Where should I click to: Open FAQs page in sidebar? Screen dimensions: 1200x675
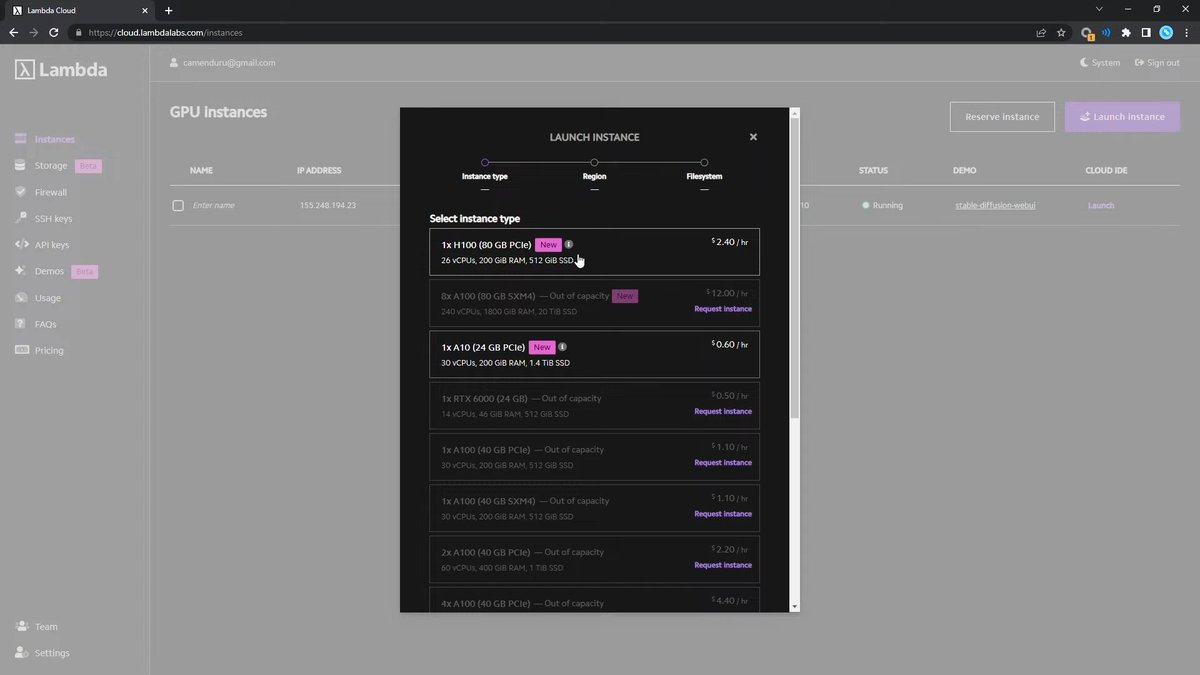coord(46,324)
